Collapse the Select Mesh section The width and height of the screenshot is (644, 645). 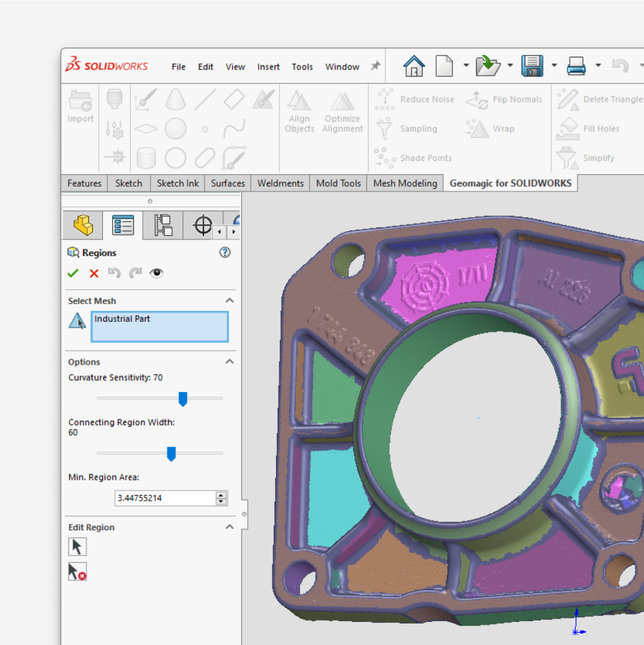click(229, 301)
